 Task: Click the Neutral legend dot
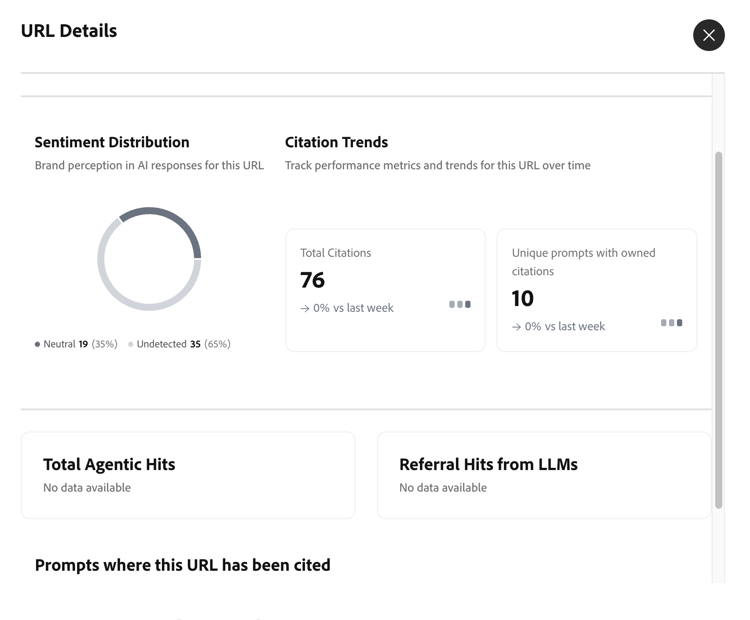coord(38,344)
